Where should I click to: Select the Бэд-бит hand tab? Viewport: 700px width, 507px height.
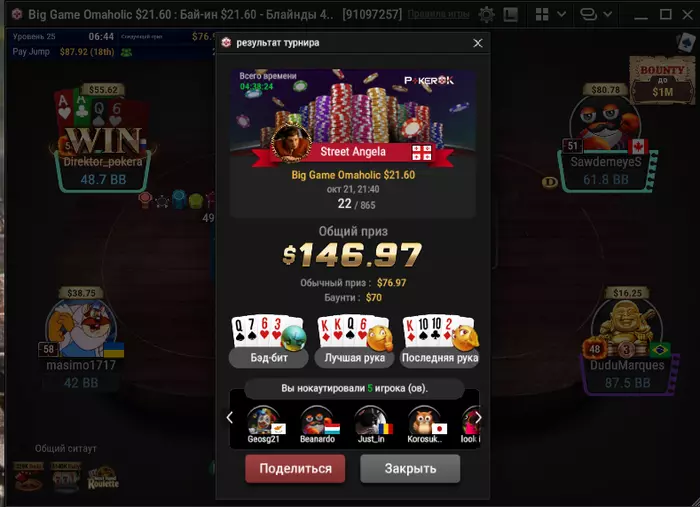click(x=269, y=358)
